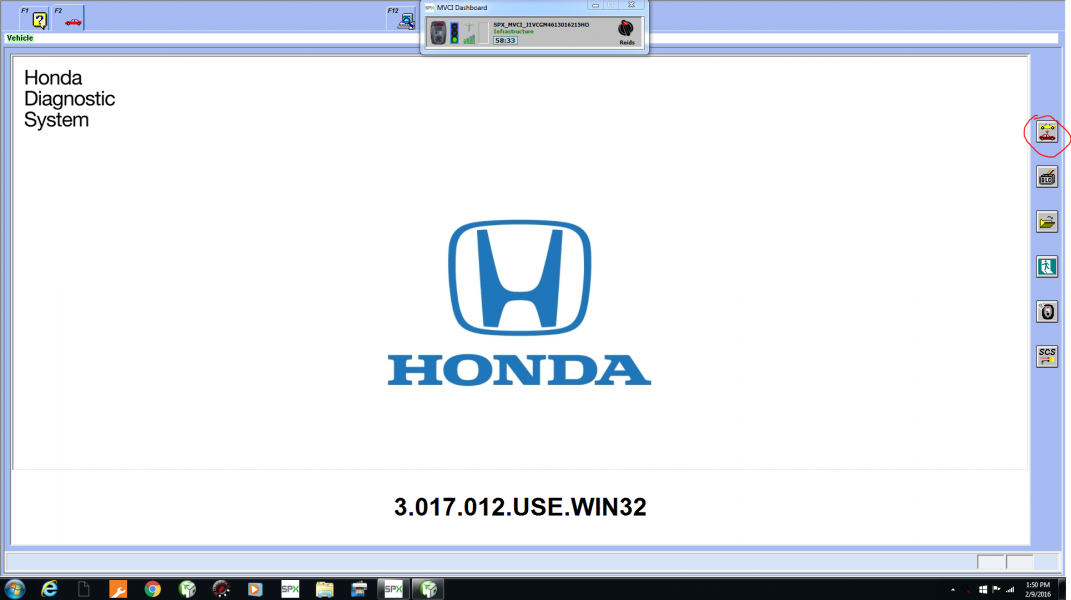Click the F12 computer screen icon
Viewport: 1071px width, 600px height.
[406, 21]
